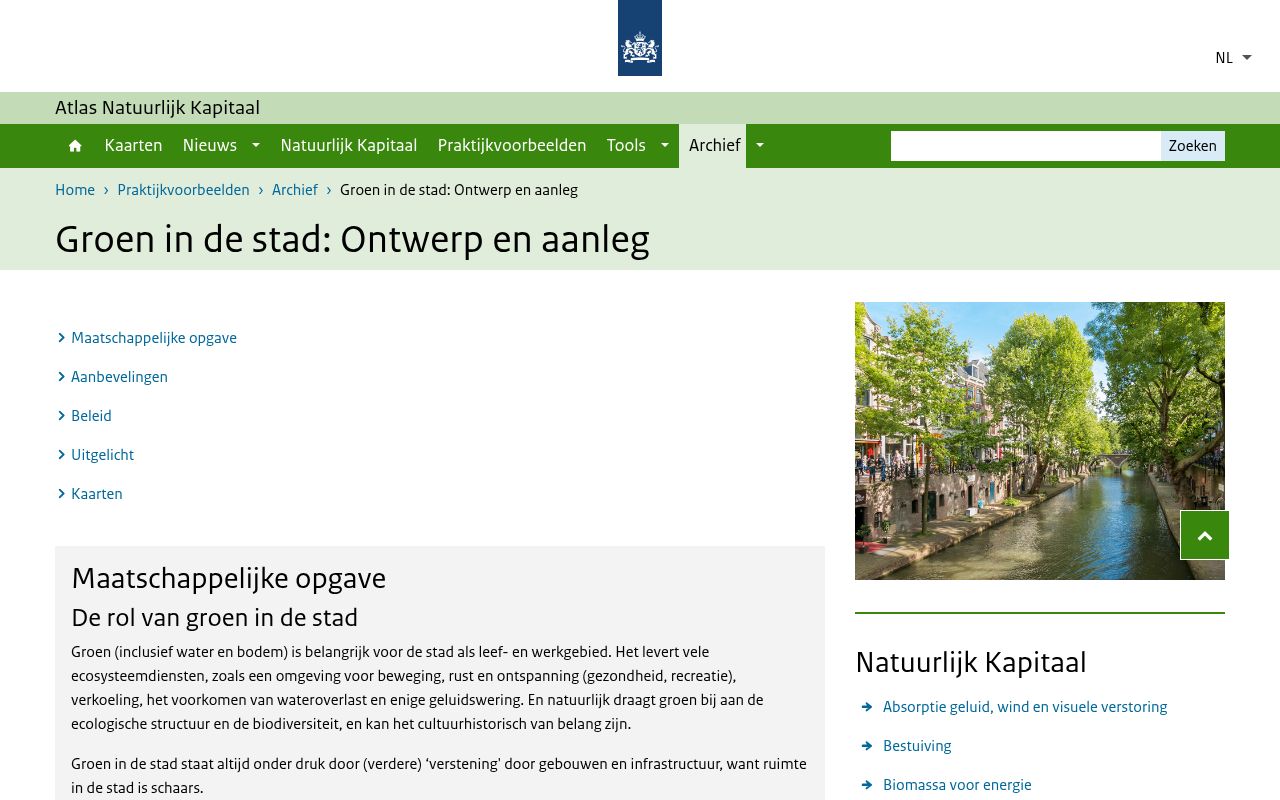Follow the Praktijkvoorbeelden breadcrumb link
The width and height of the screenshot is (1280, 800).
(x=183, y=190)
